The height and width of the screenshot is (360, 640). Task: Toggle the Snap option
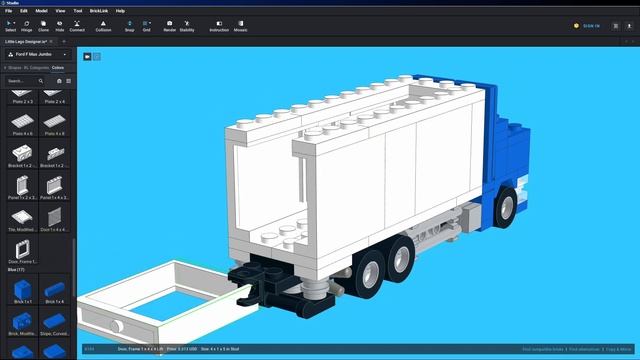coord(129,26)
